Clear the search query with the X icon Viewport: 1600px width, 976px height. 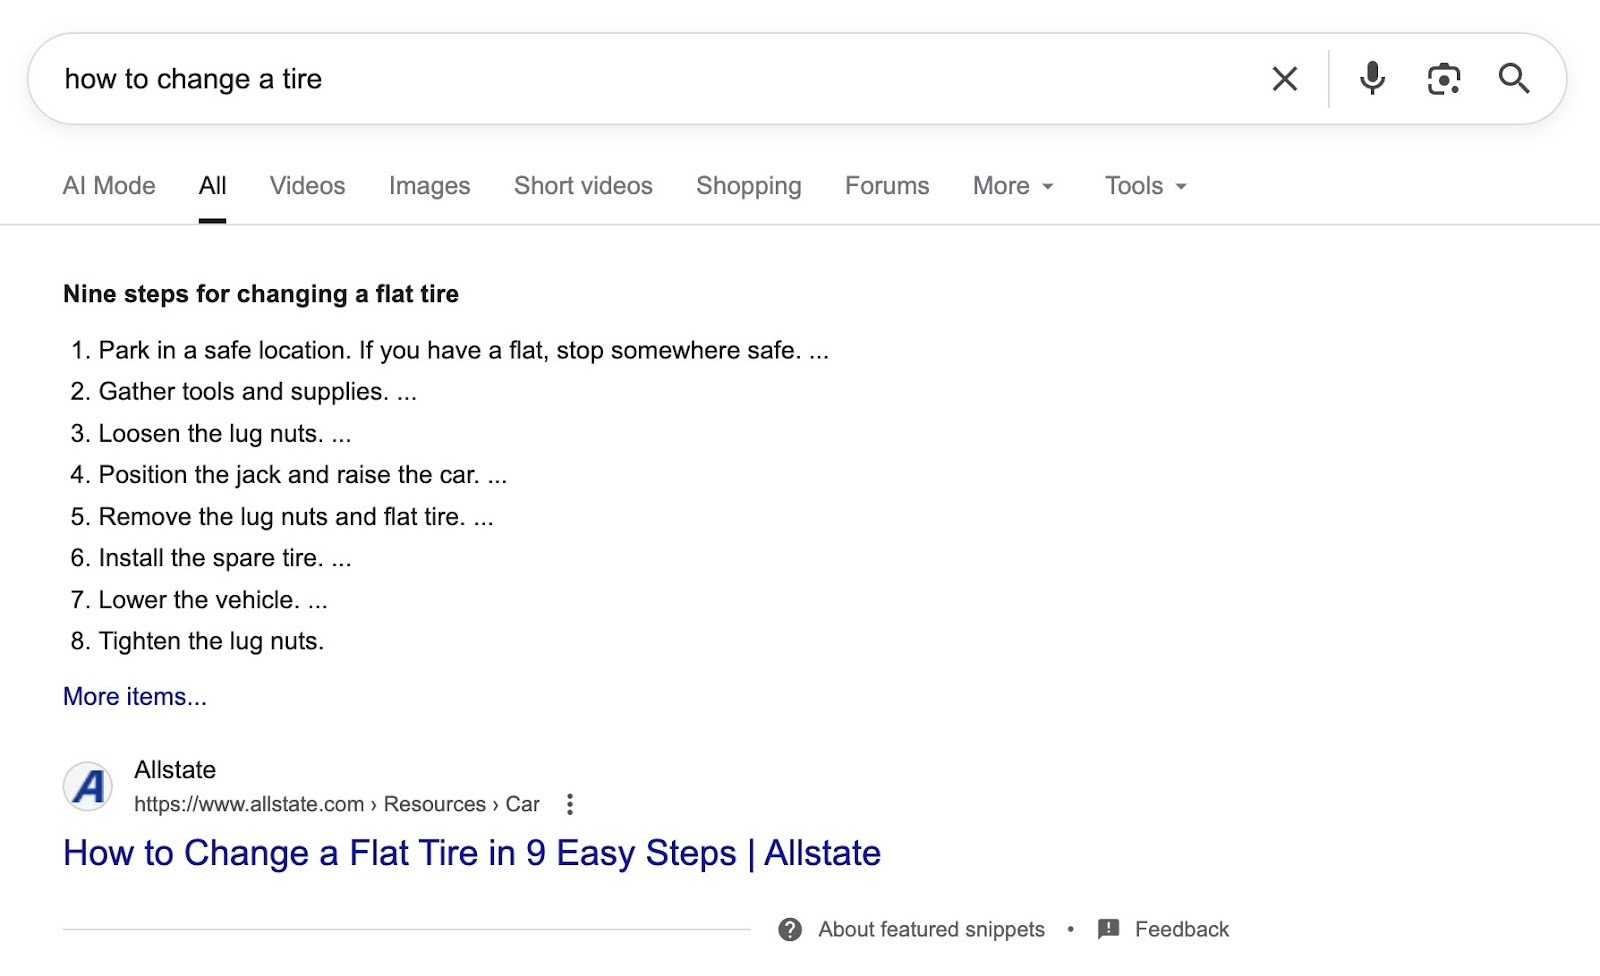(x=1284, y=78)
